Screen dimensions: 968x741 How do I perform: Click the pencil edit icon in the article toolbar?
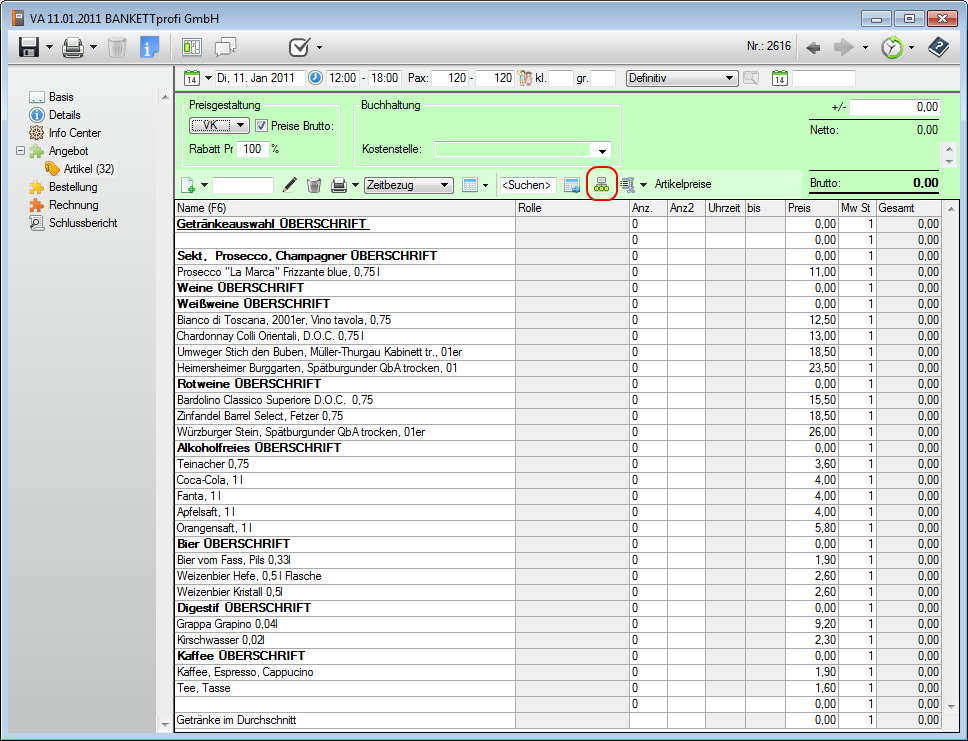[x=290, y=185]
